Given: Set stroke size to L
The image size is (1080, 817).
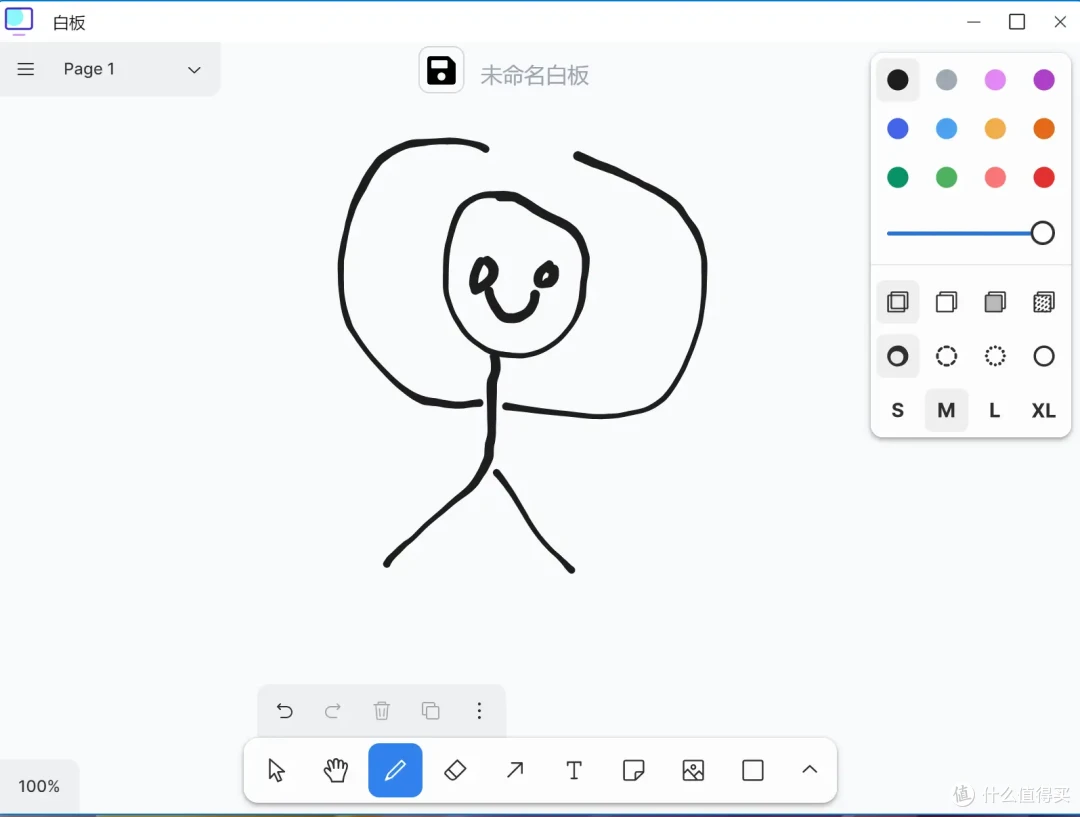Looking at the screenshot, I should (995, 411).
